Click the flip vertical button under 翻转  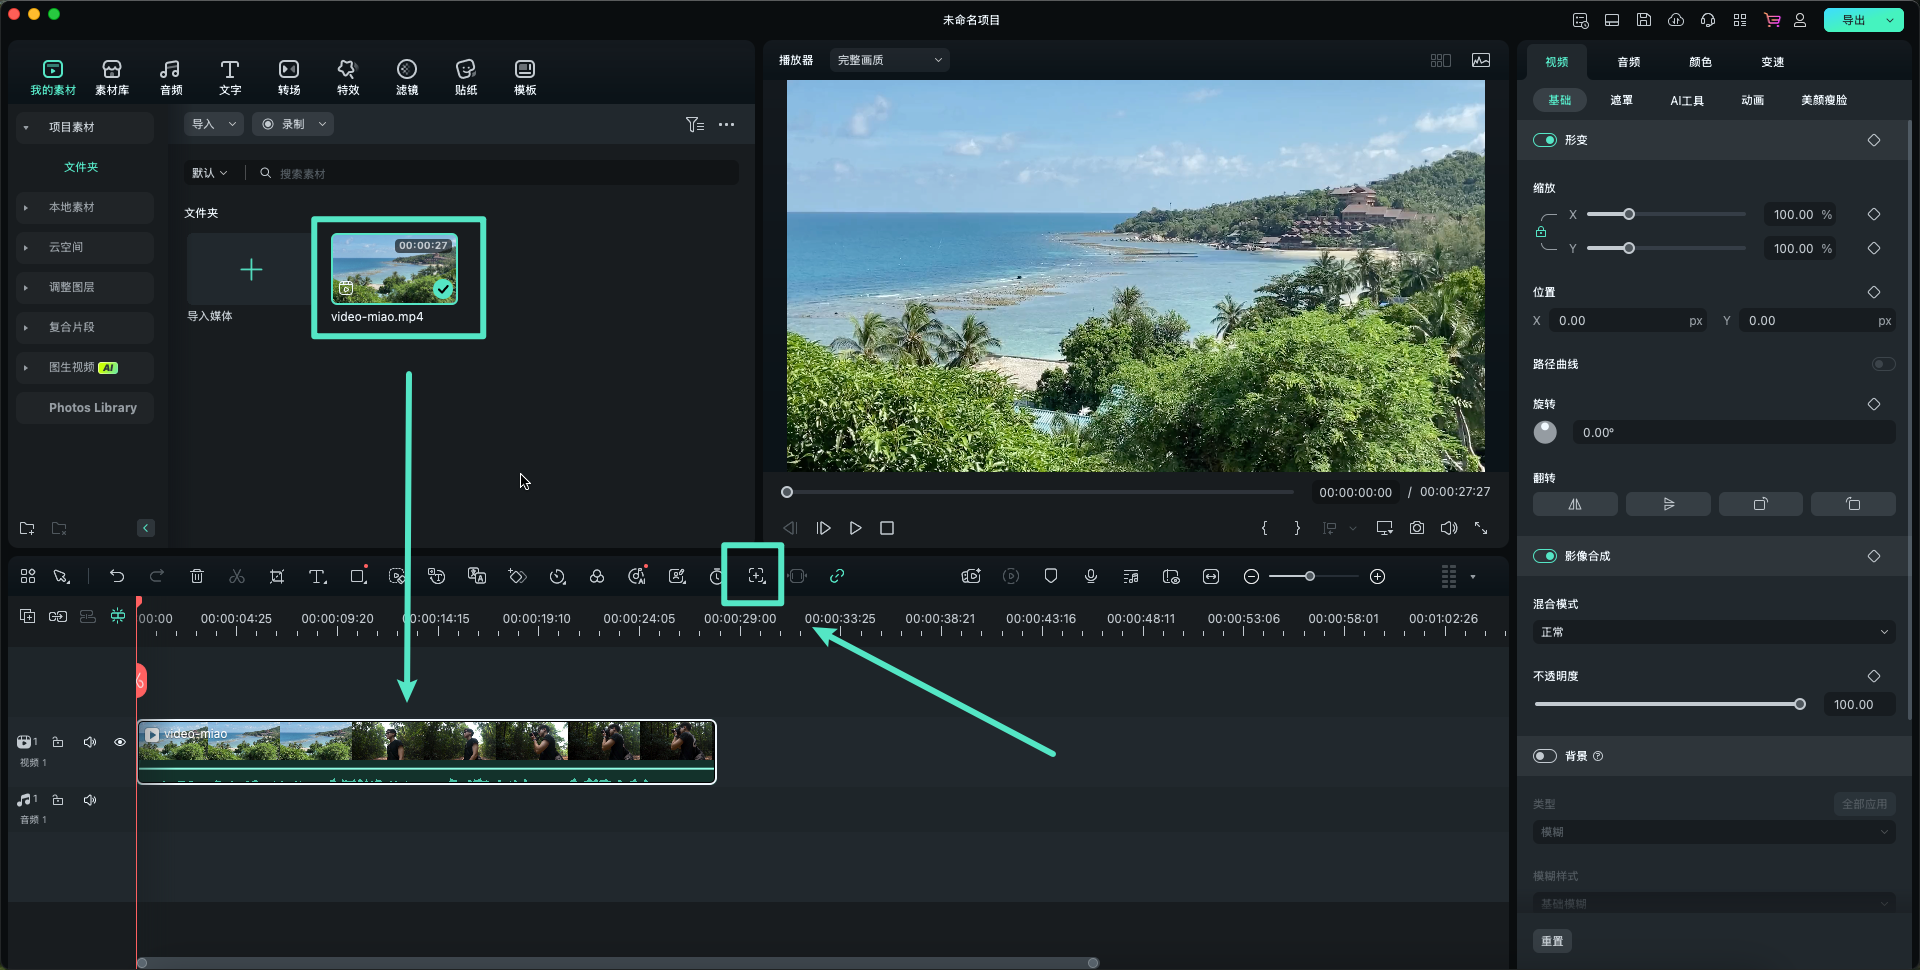pos(1668,504)
